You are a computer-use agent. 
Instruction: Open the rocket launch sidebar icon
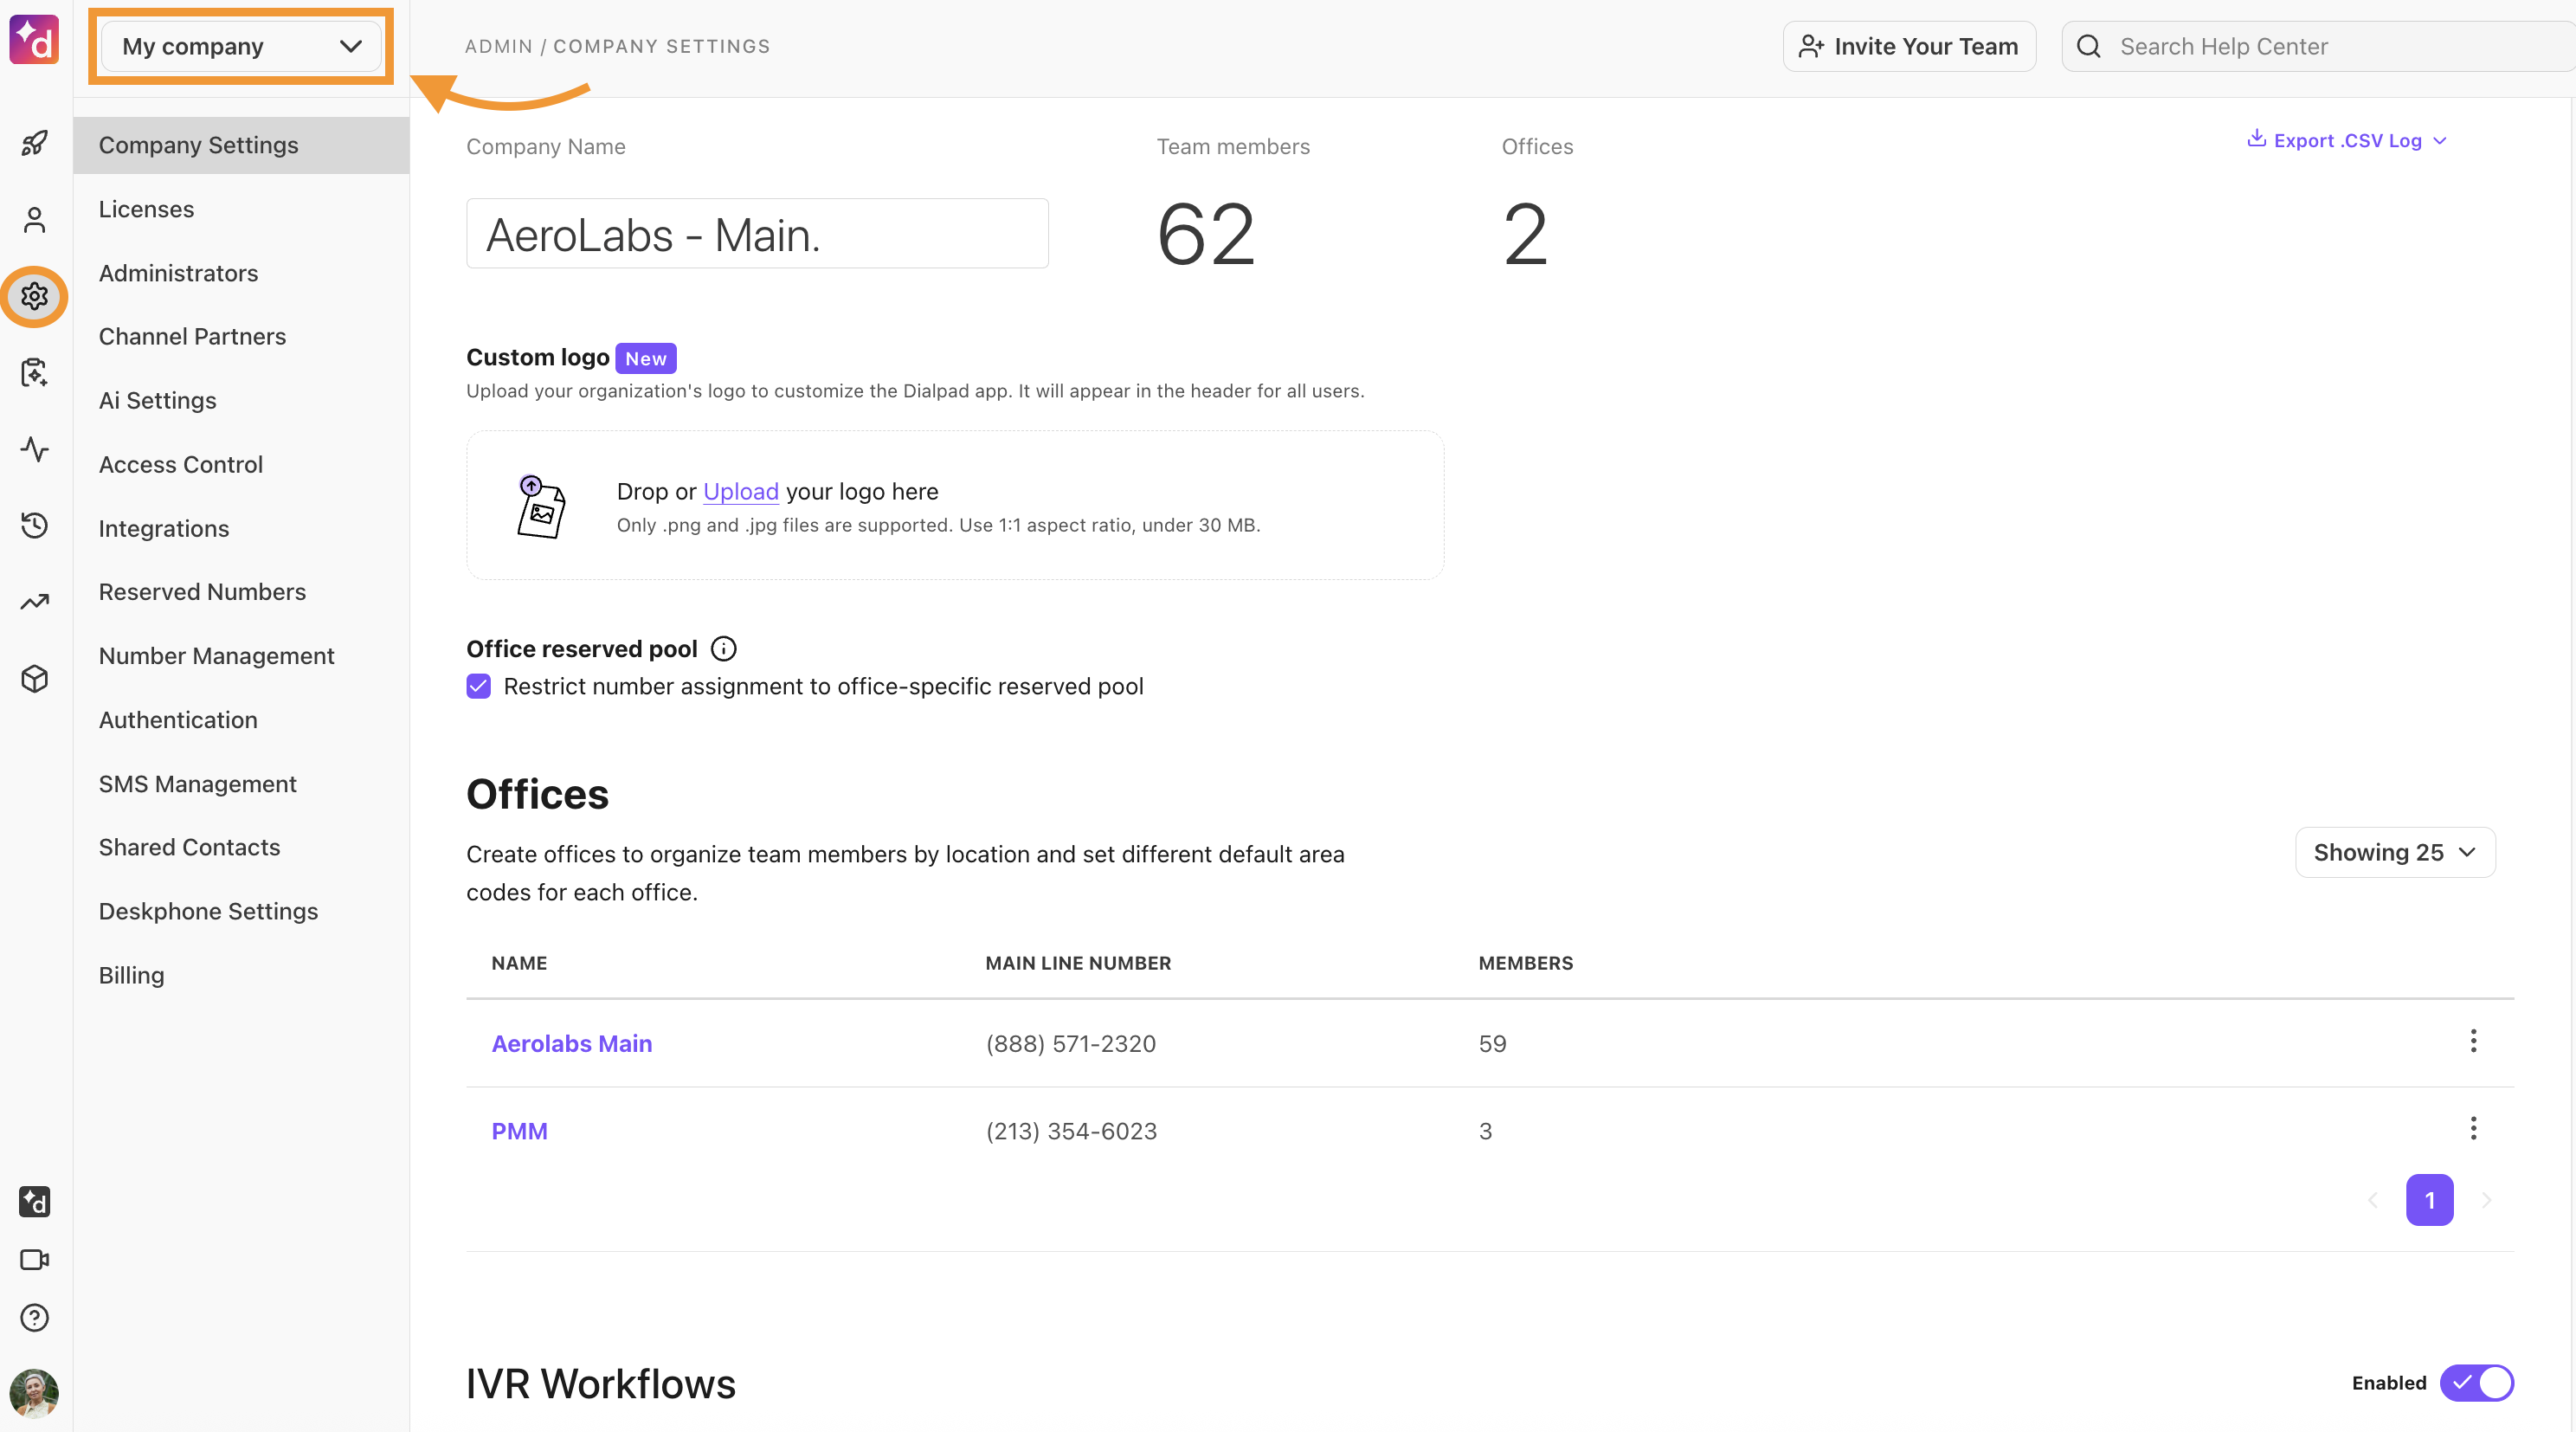34,143
